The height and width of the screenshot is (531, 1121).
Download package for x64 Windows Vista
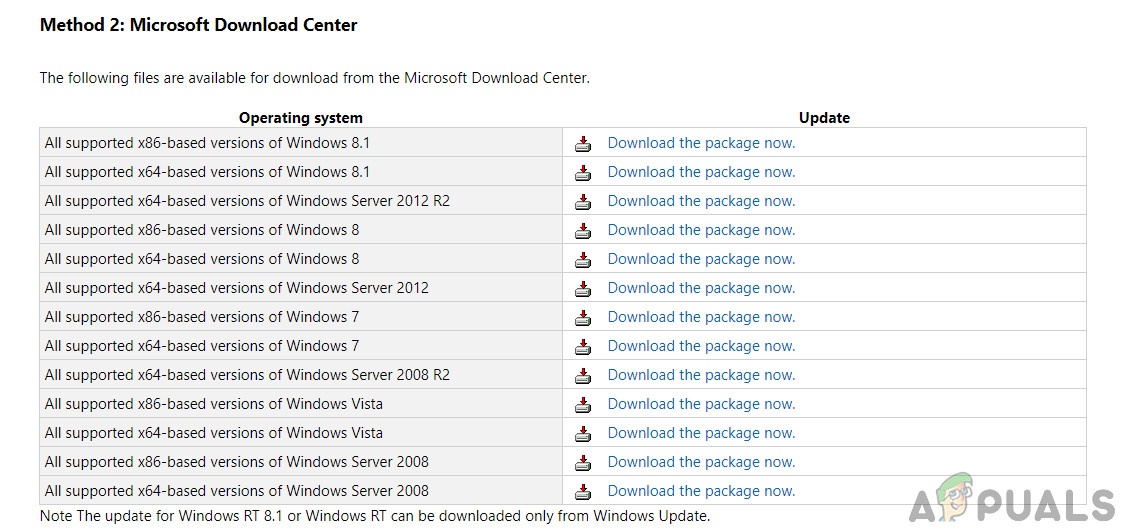[x=701, y=433]
